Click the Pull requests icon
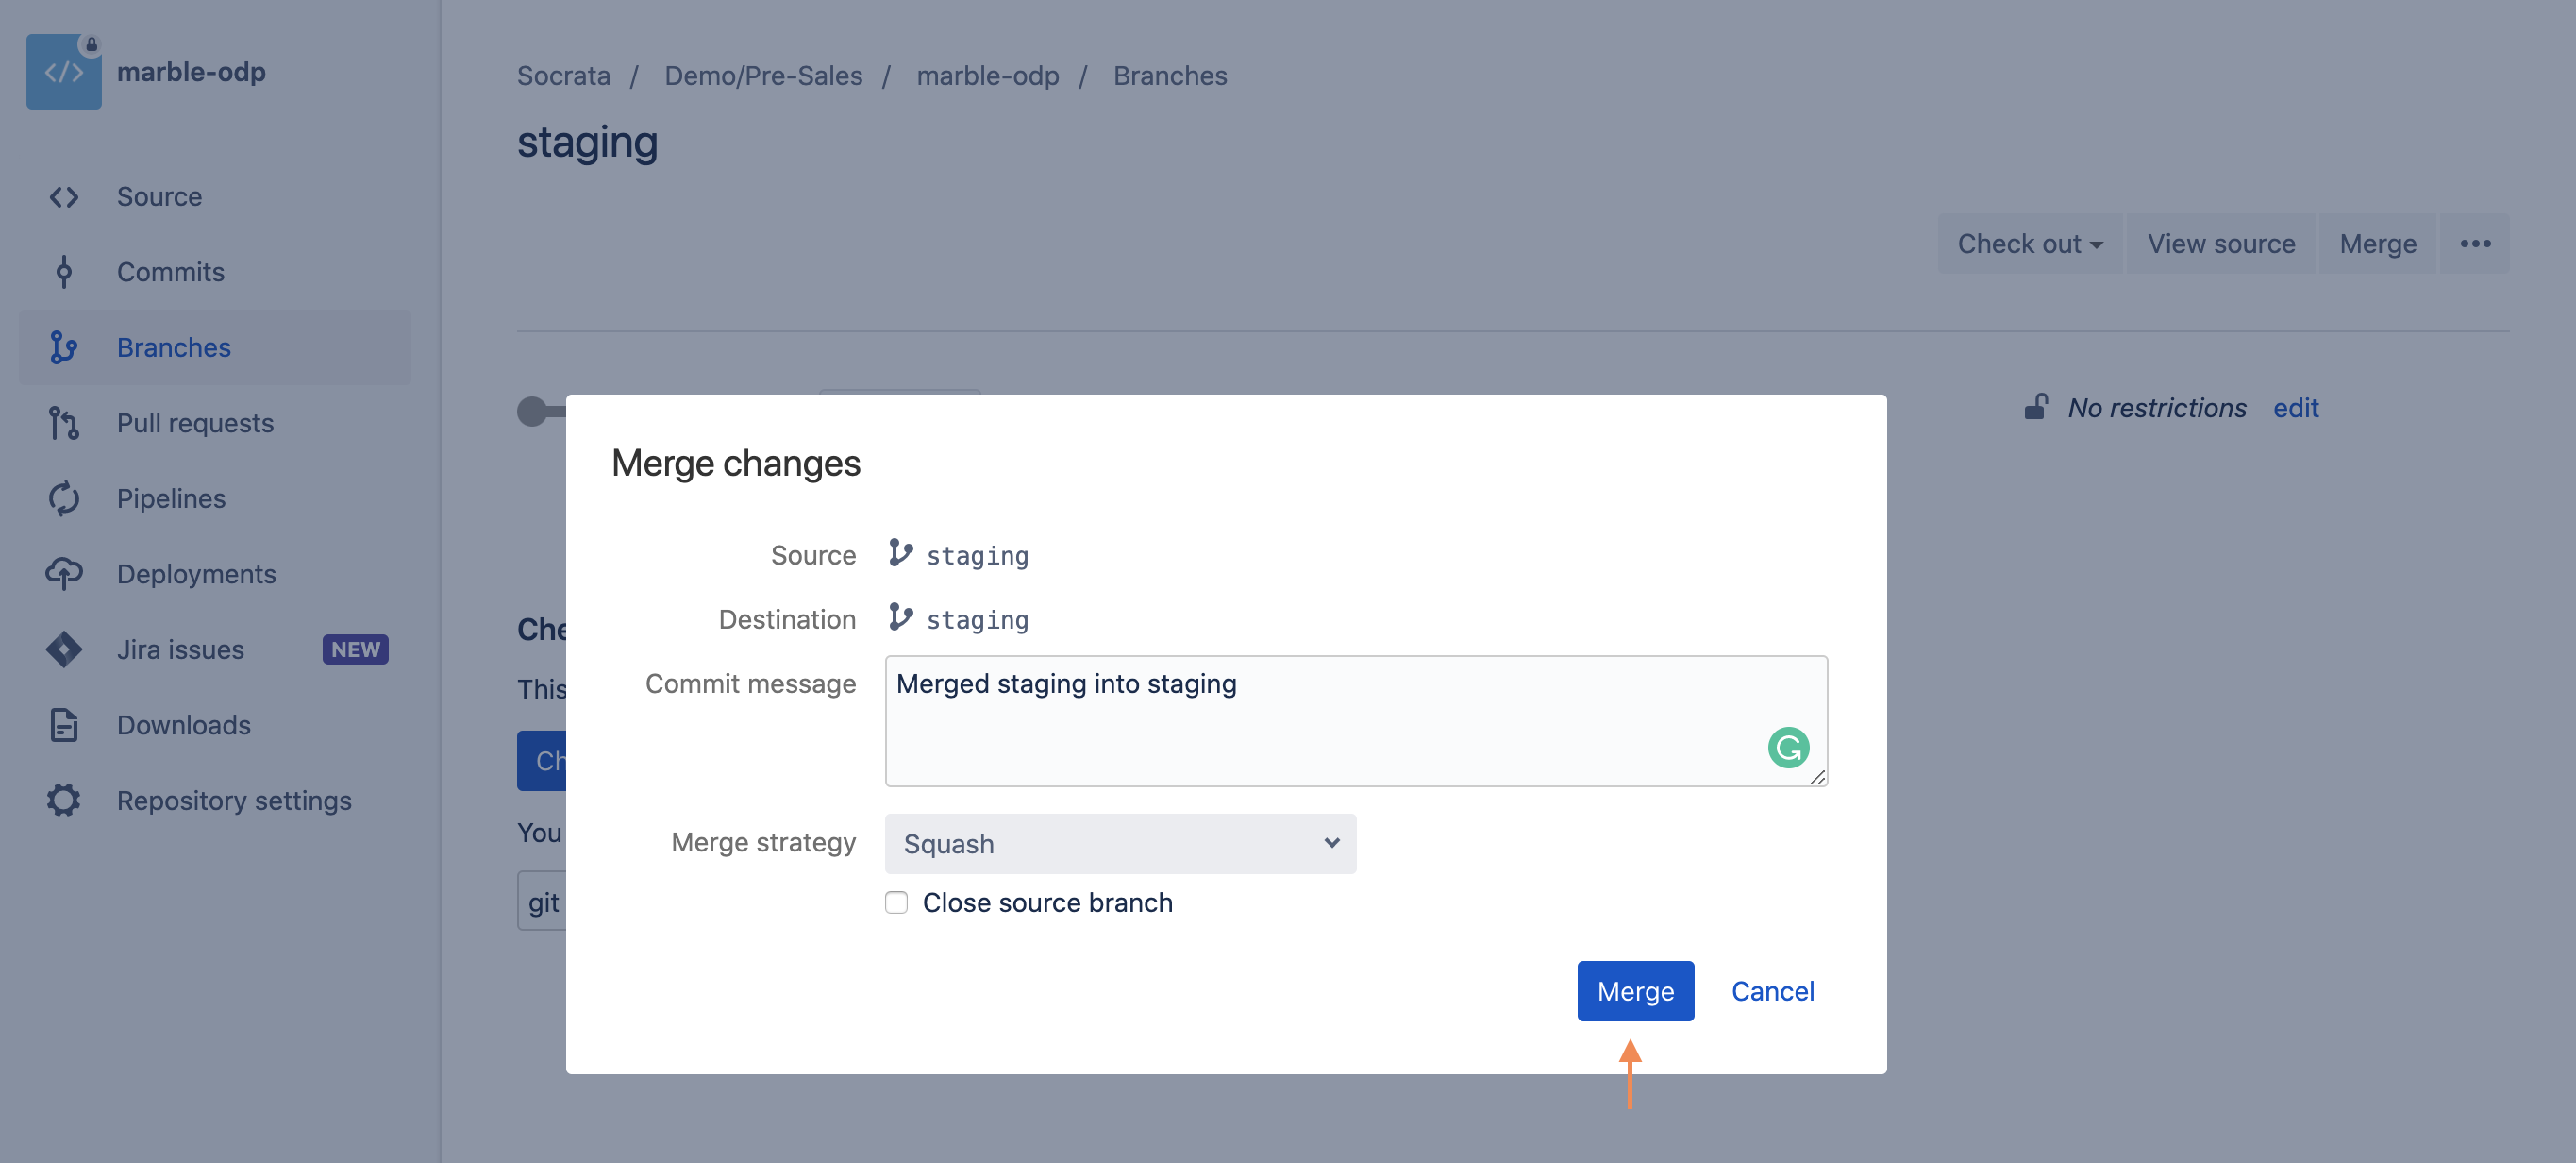The height and width of the screenshot is (1163, 2576). point(63,423)
